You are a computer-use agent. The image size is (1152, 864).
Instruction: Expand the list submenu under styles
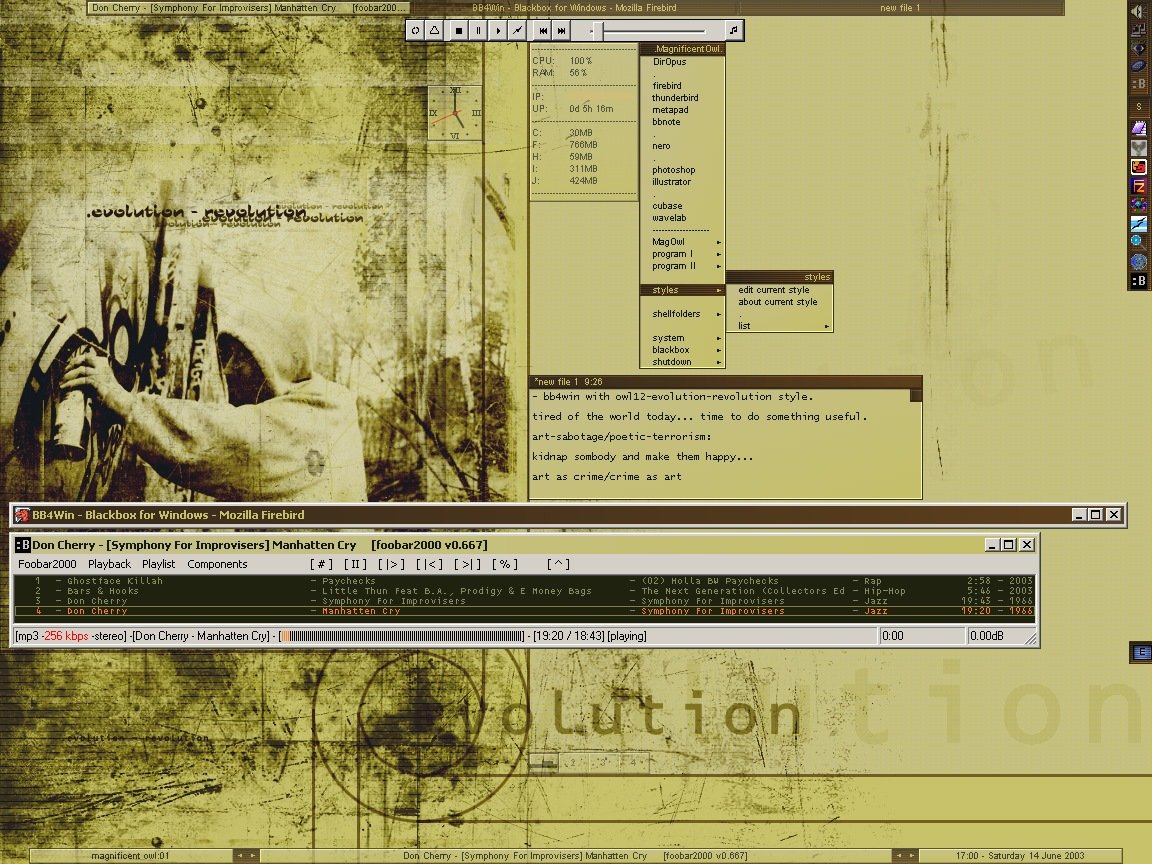(x=780, y=325)
